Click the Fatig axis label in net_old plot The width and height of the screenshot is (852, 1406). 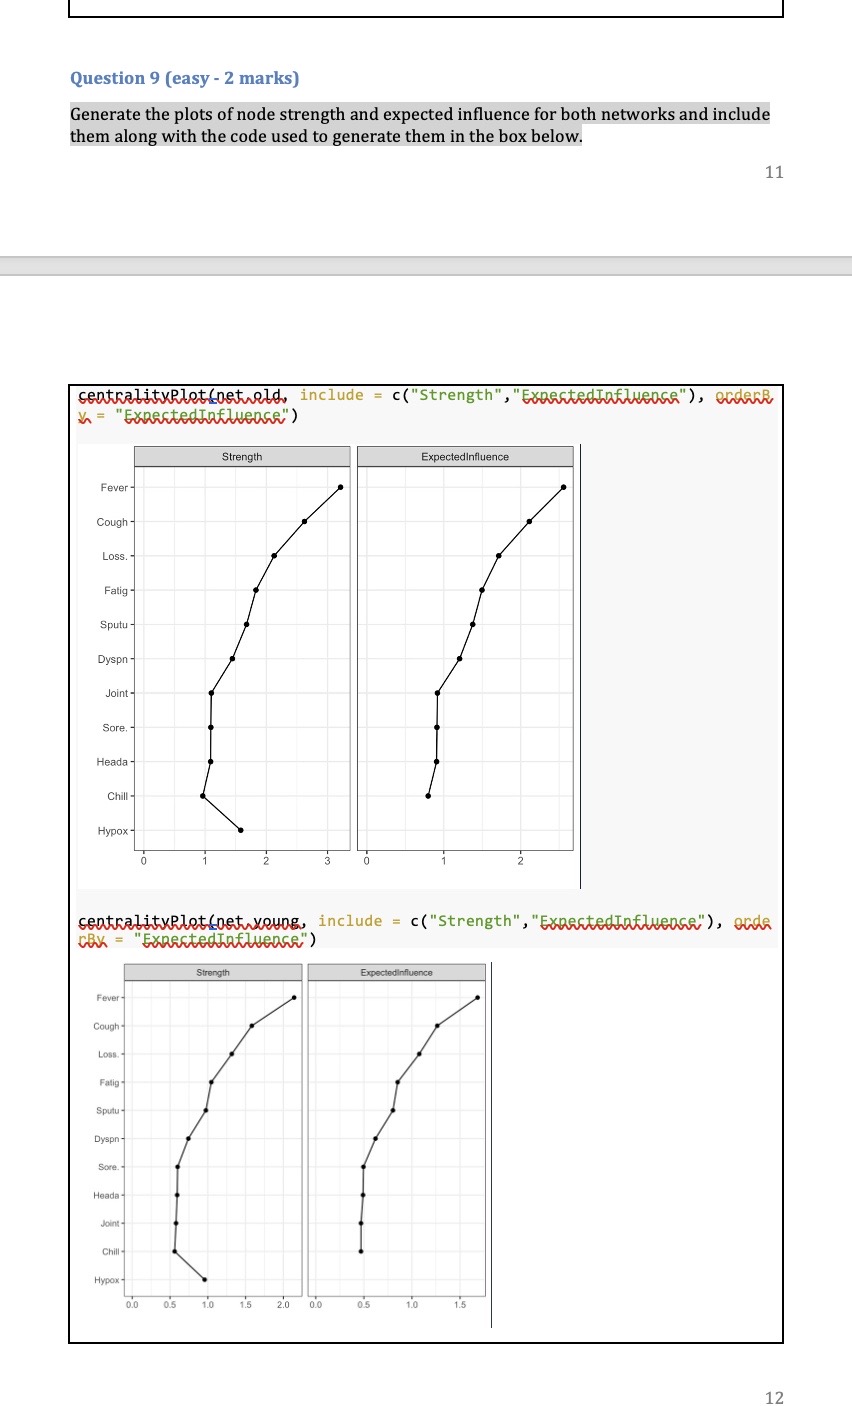tap(116, 590)
